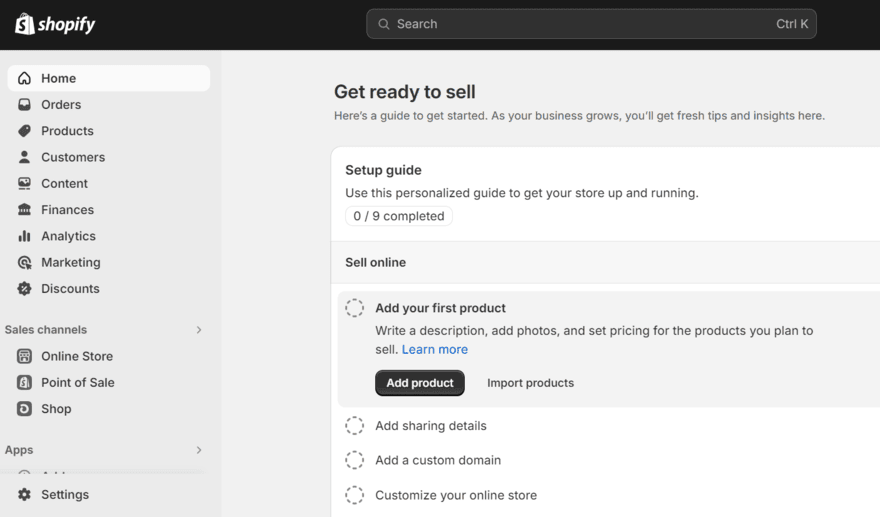
Task: Open the Orders page
Action: 109,104
